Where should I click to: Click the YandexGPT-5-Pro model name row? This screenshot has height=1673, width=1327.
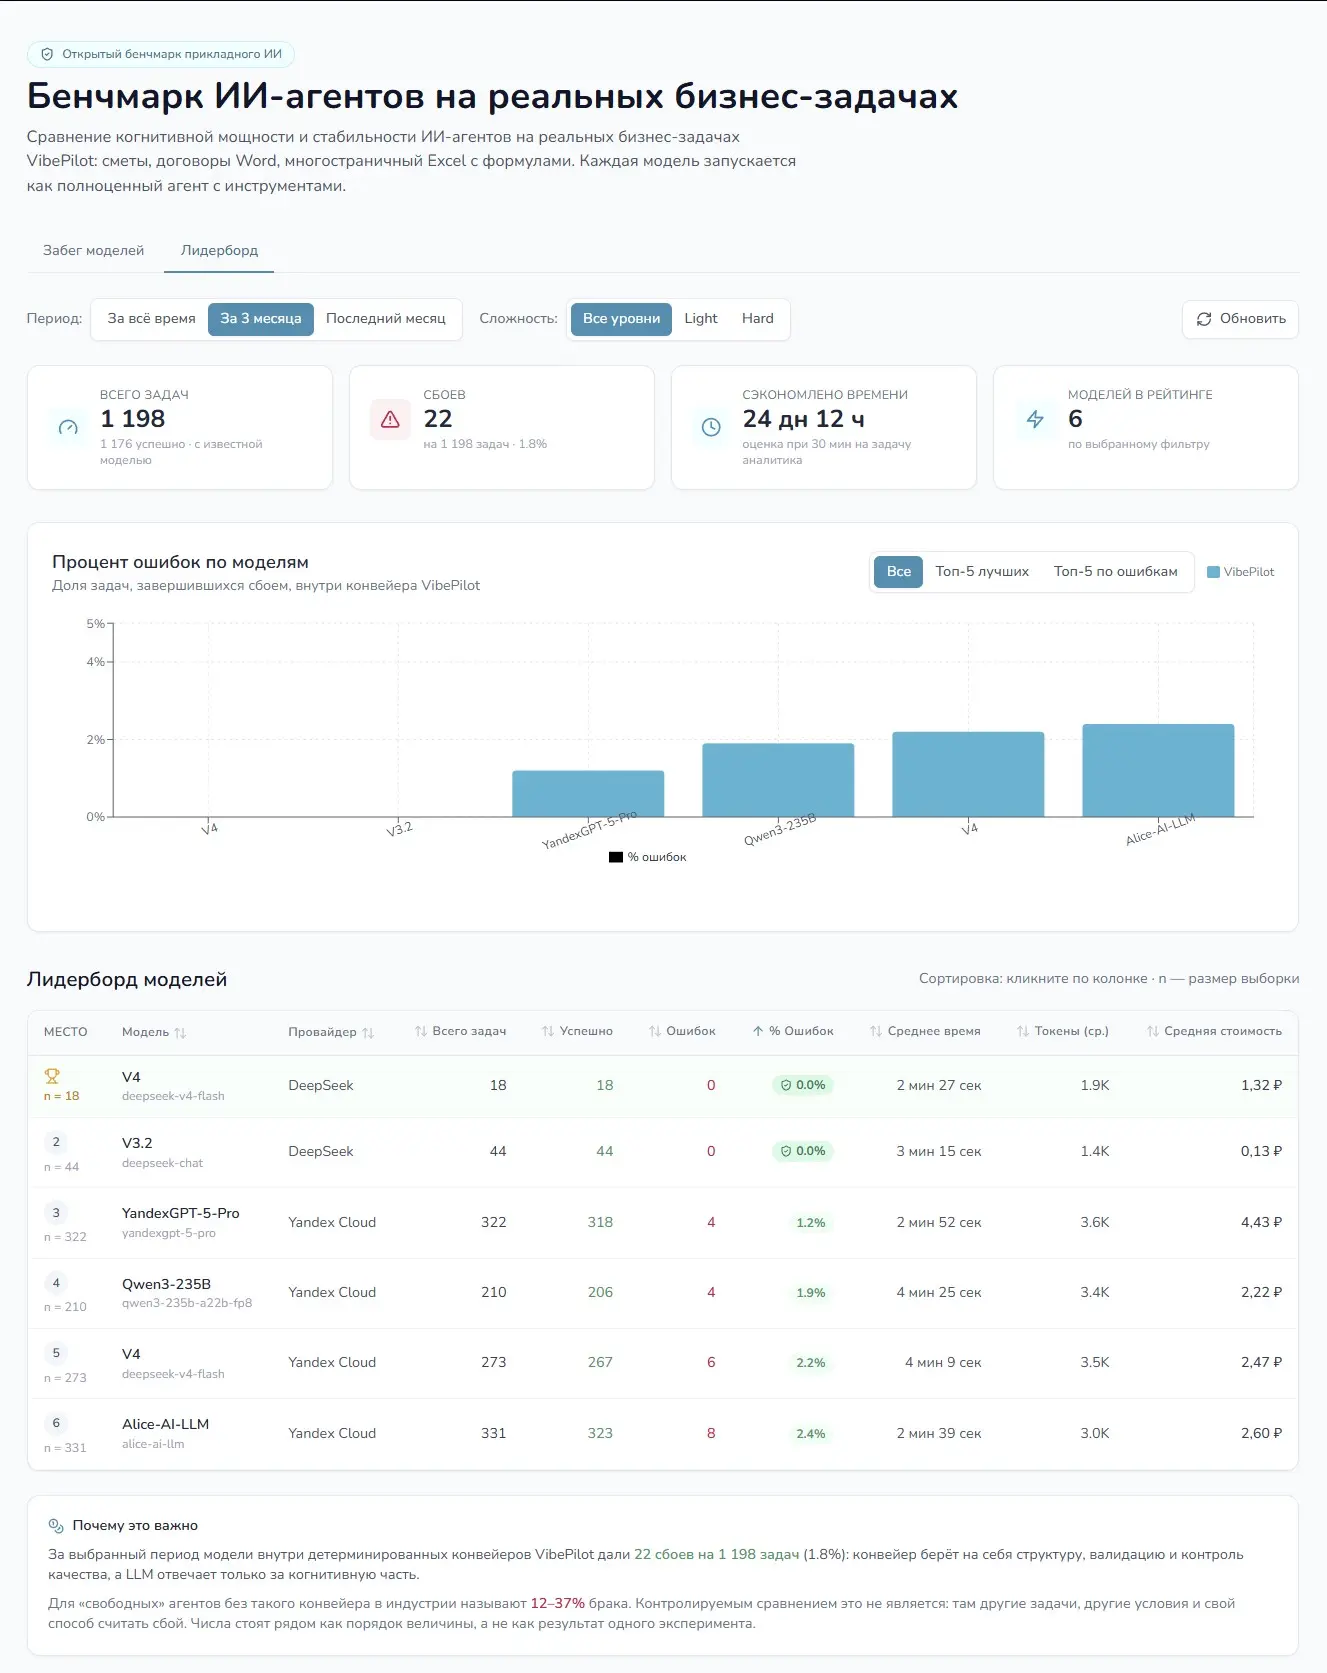tap(180, 1213)
